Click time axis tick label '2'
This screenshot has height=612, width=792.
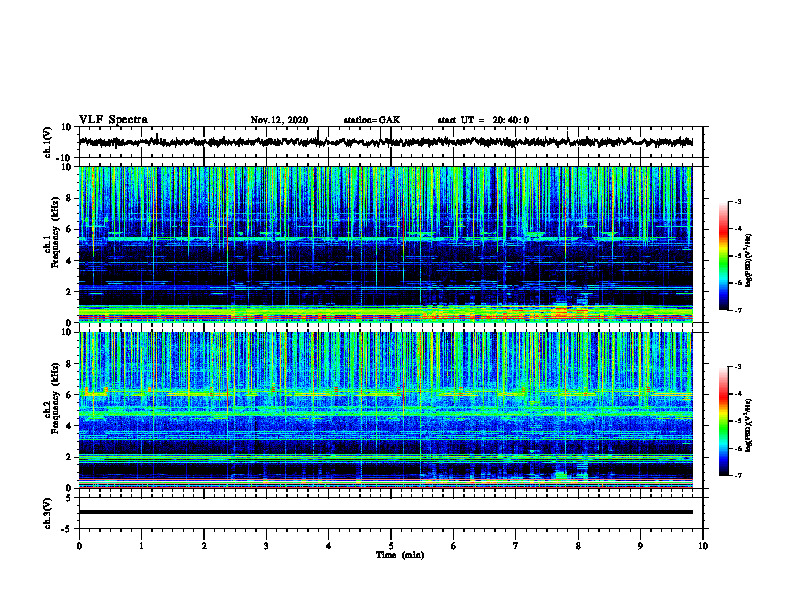coord(204,546)
